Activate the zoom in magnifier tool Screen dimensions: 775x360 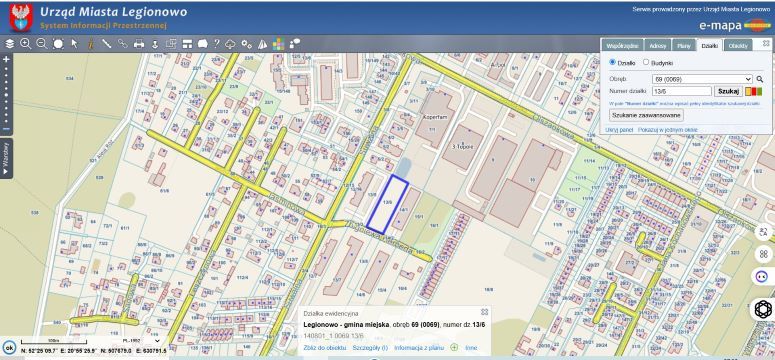pos(26,44)
